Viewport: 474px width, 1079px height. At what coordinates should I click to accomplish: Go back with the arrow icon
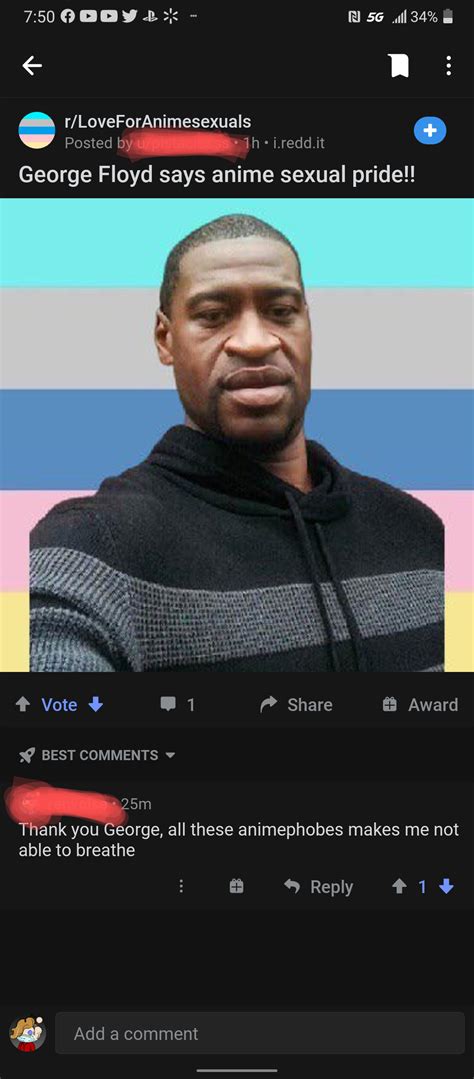click(32, 66)
